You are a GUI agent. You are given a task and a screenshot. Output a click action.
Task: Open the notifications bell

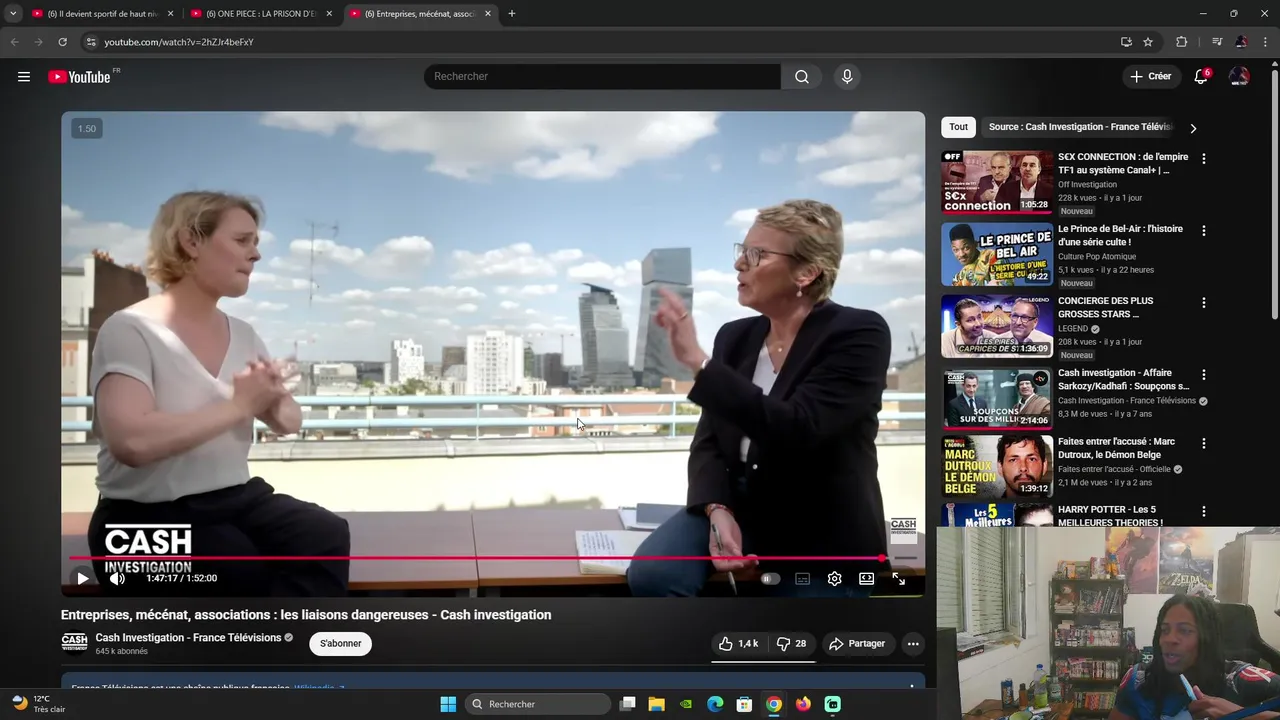coord(1201,77)
